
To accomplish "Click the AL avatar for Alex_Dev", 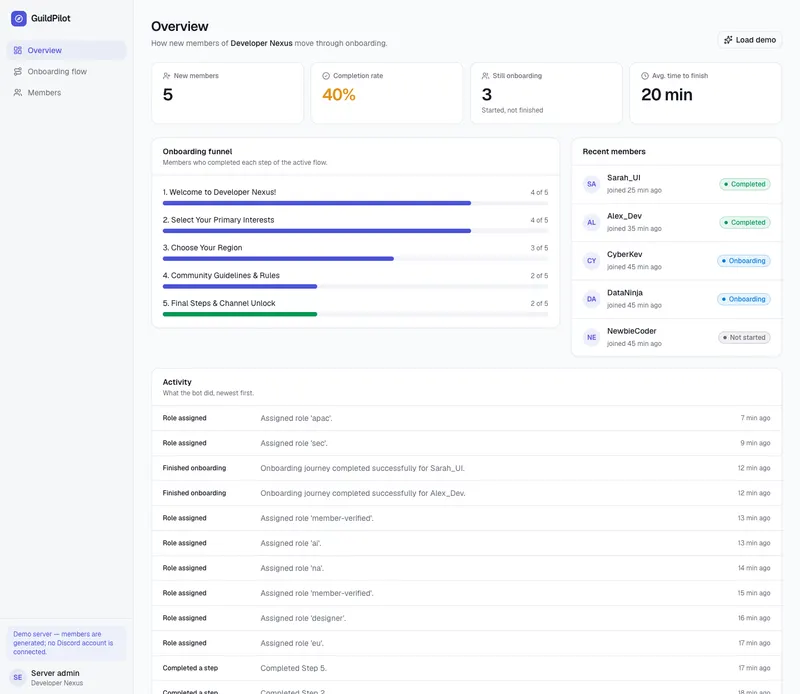I will coord(591,222).
